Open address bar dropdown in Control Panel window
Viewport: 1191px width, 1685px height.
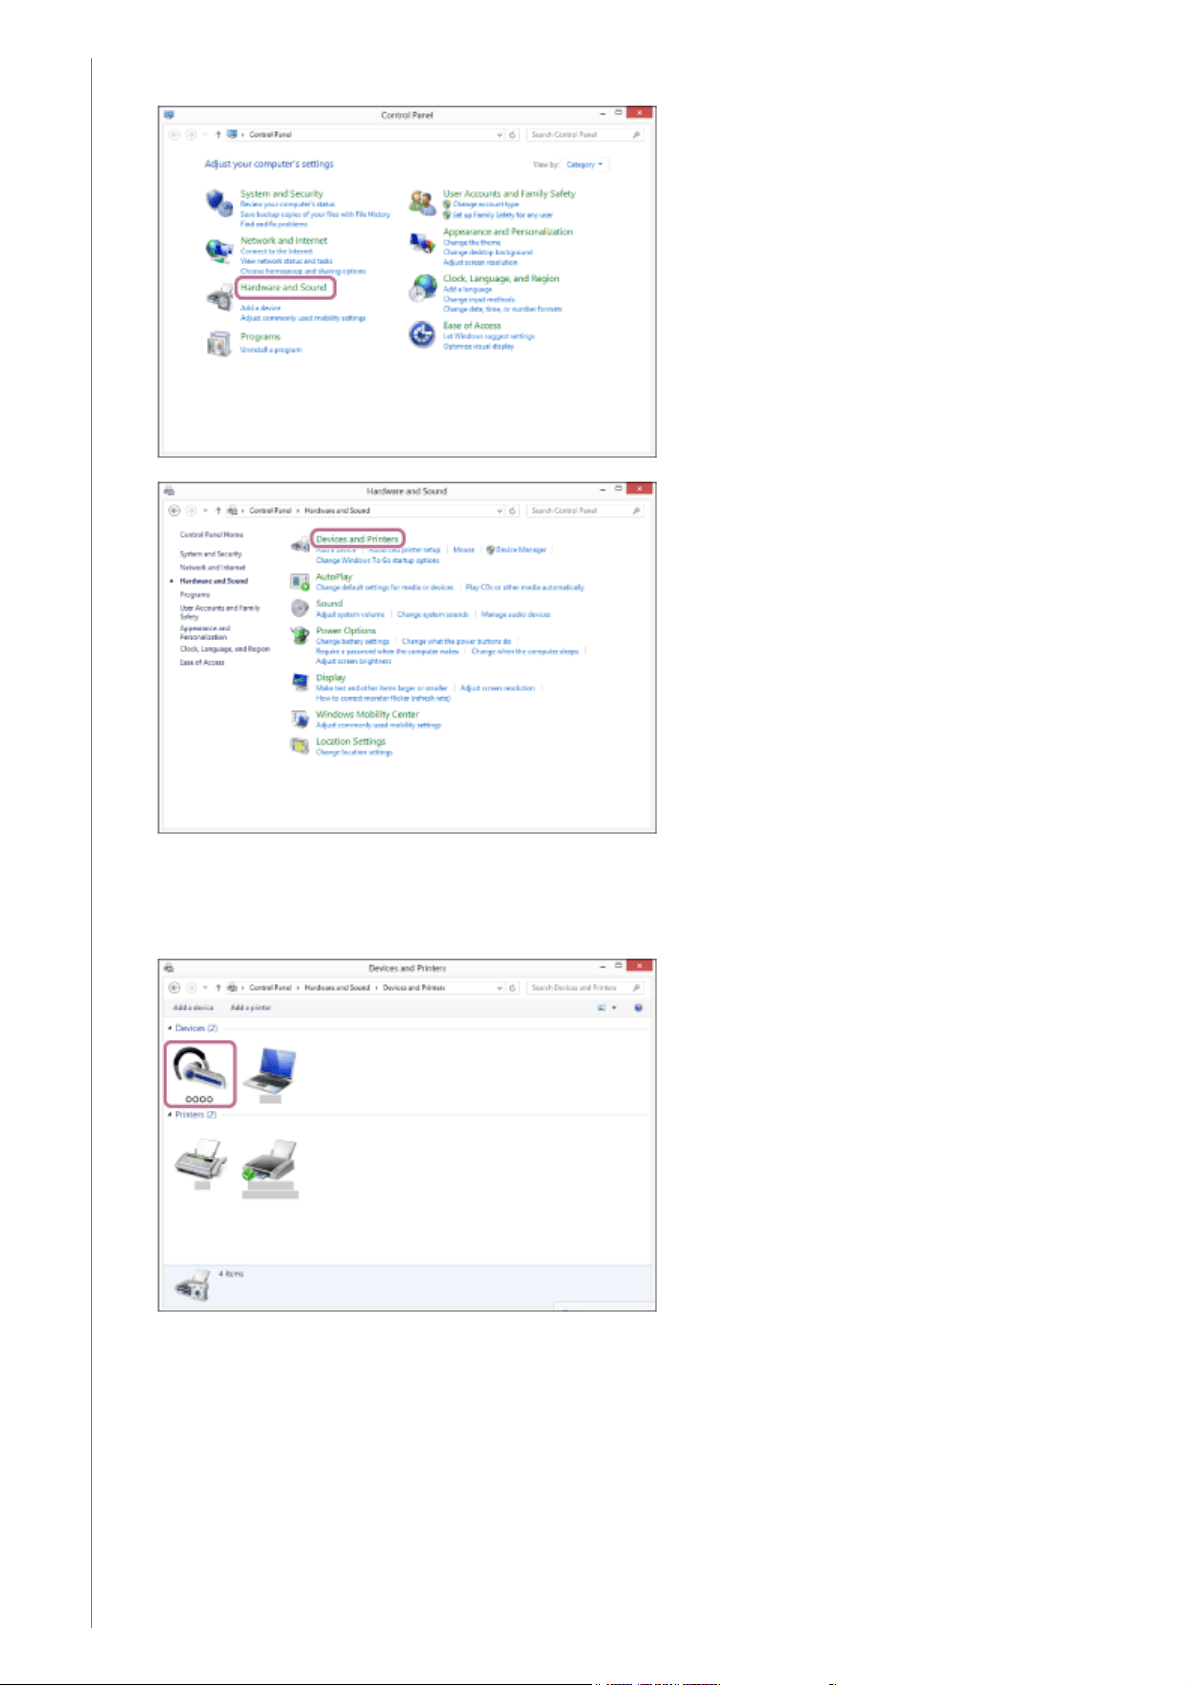[x=500, y=134]
